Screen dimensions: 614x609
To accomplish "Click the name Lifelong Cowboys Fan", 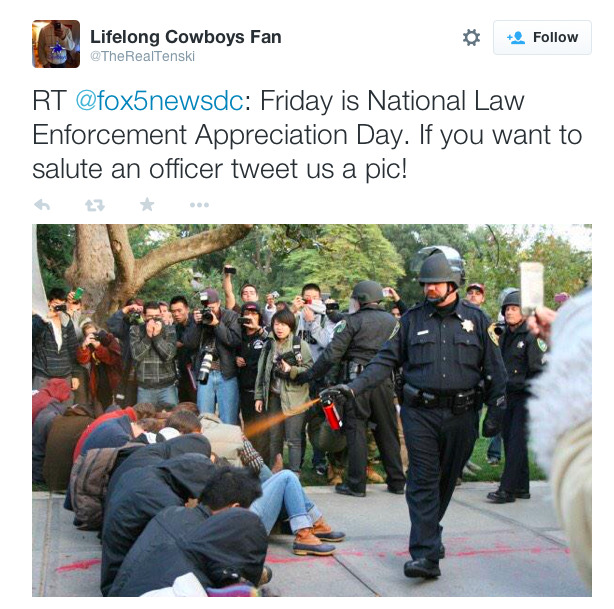I will [186, 37].
